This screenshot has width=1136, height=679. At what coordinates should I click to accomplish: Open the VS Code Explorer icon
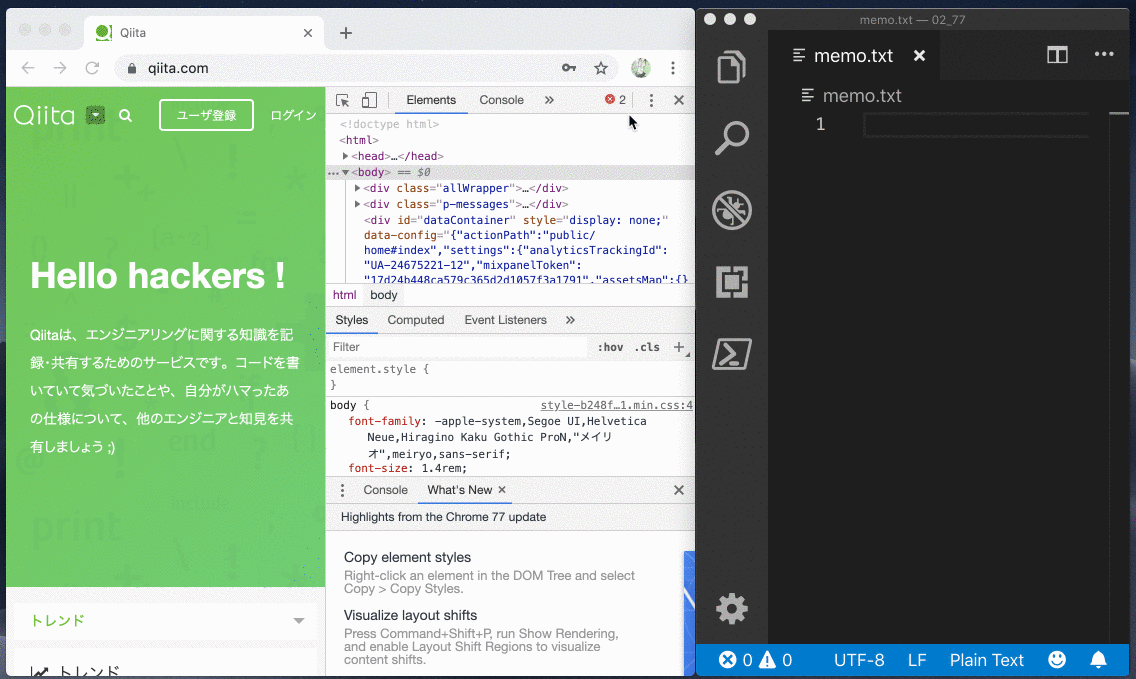(732, 67)
